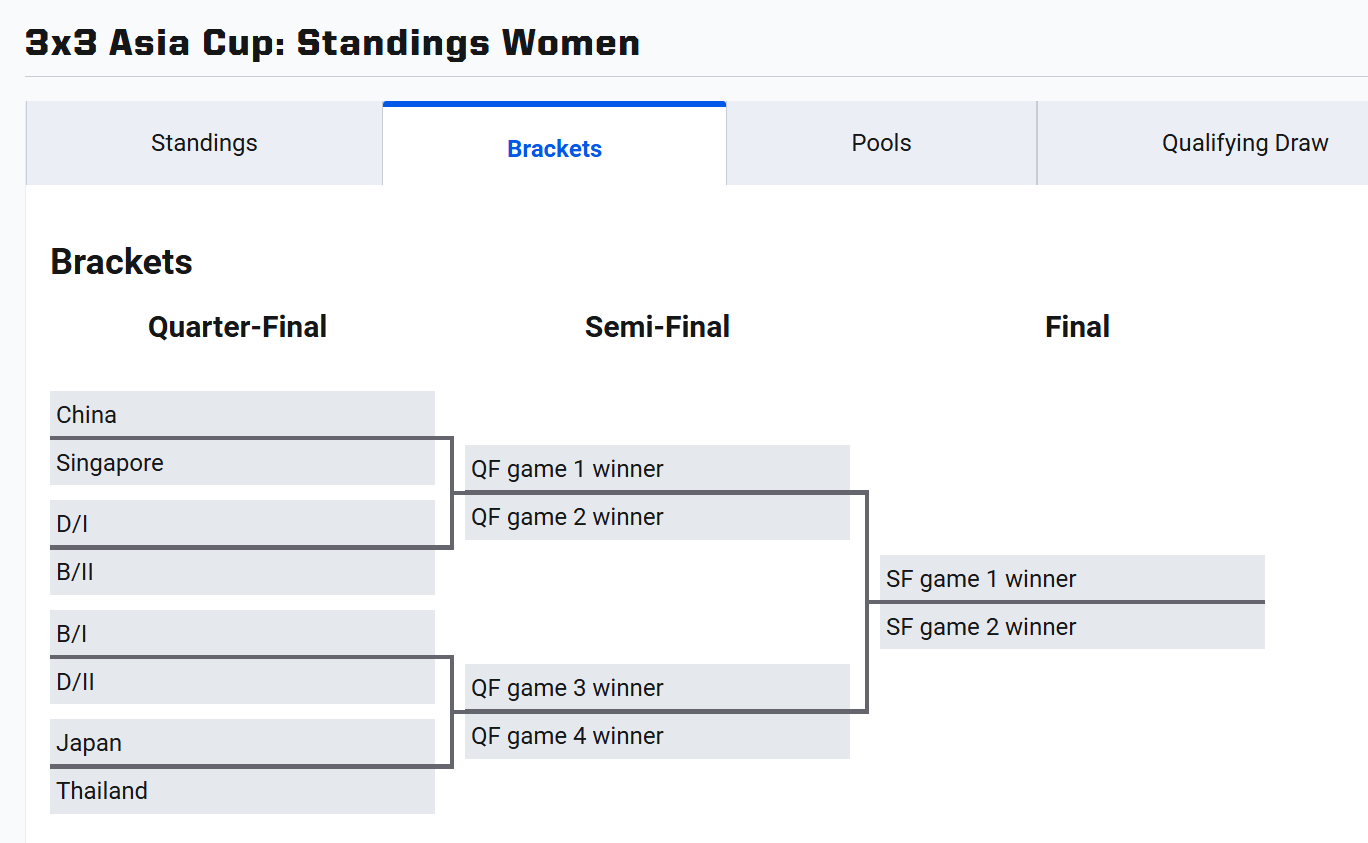Open the Standings tab
The width and height of the screenshot is (1368, 843).
tap(204, 143)
